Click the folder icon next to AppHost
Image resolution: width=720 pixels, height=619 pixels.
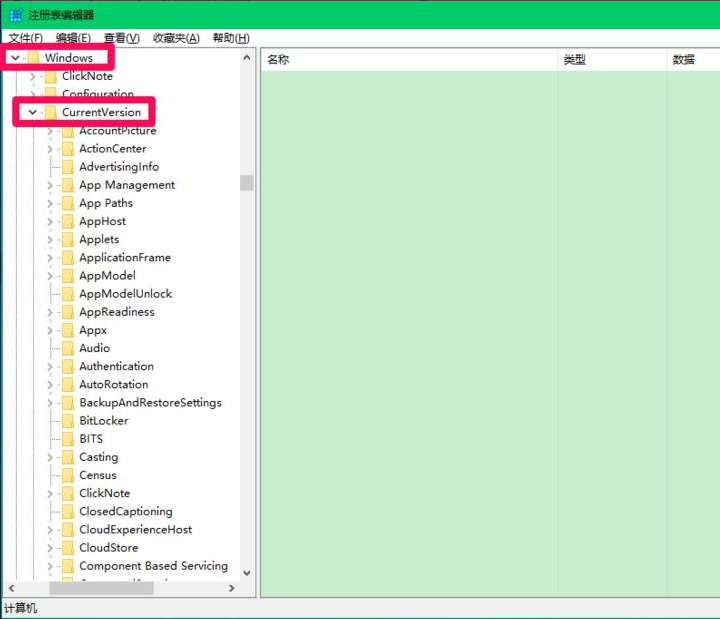67,221
